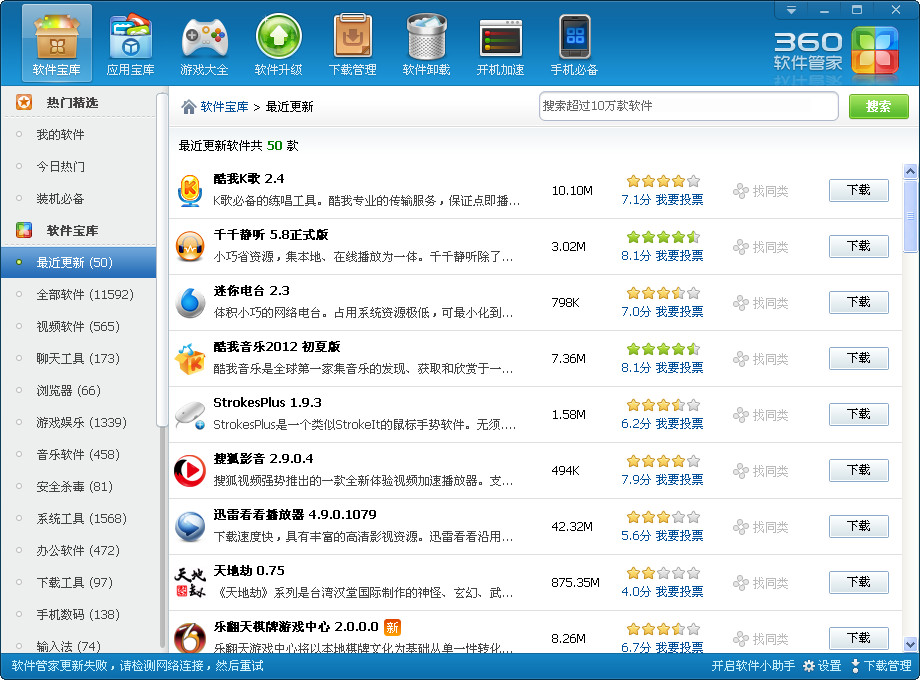The image size is (920, 680).
Task: Click the star rating of 酷我K歌
Action: pos(663,181)
